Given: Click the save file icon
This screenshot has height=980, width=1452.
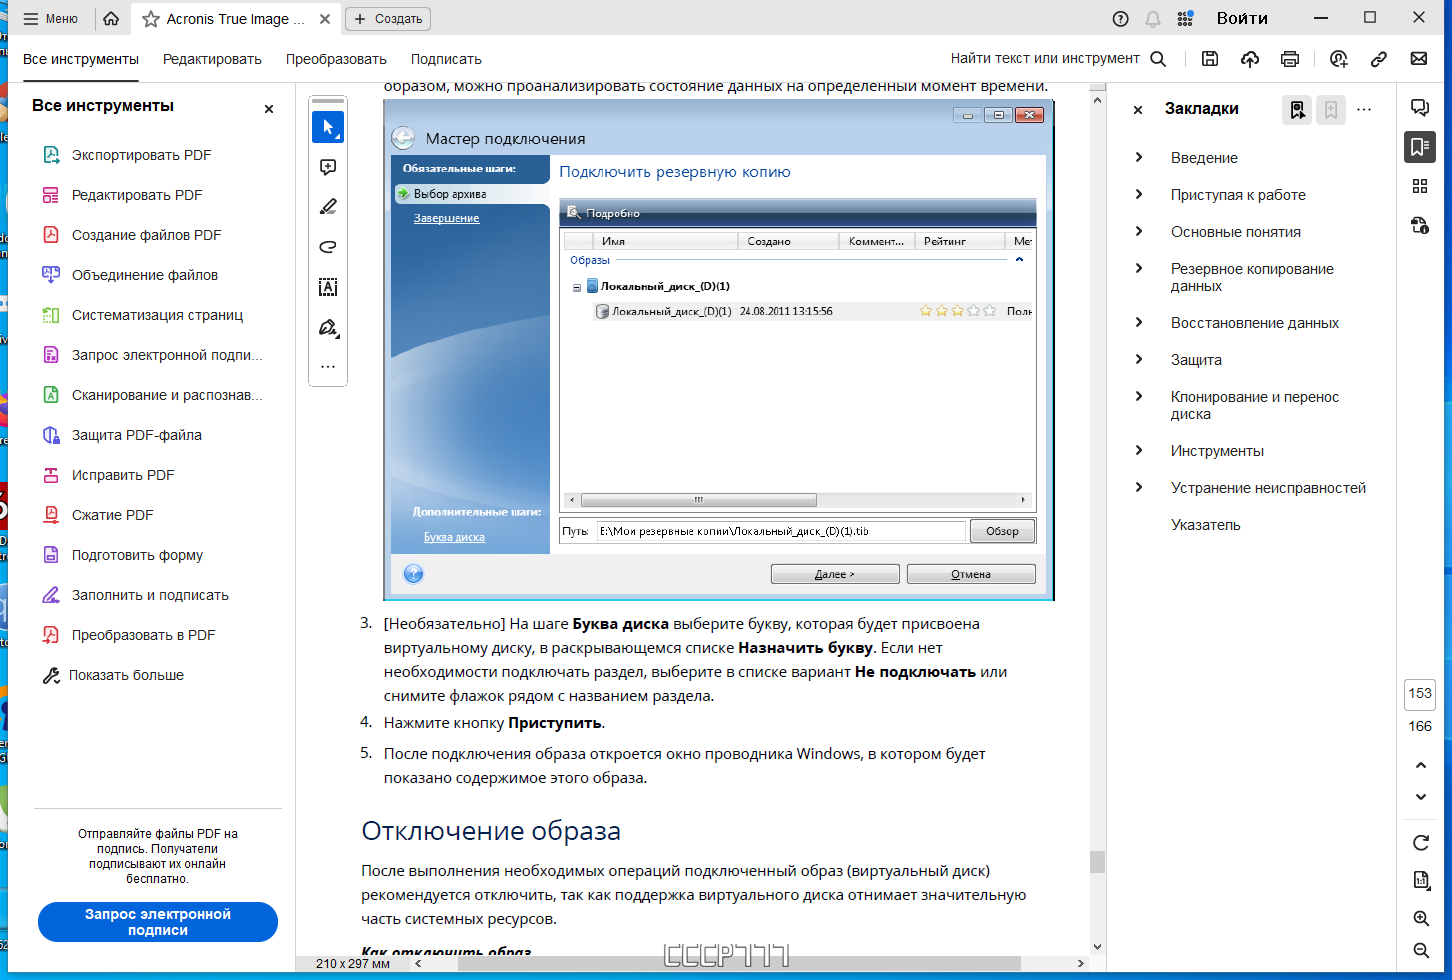Looking at the screenshot, I should pyautogui.click(x=1210, y=59).
